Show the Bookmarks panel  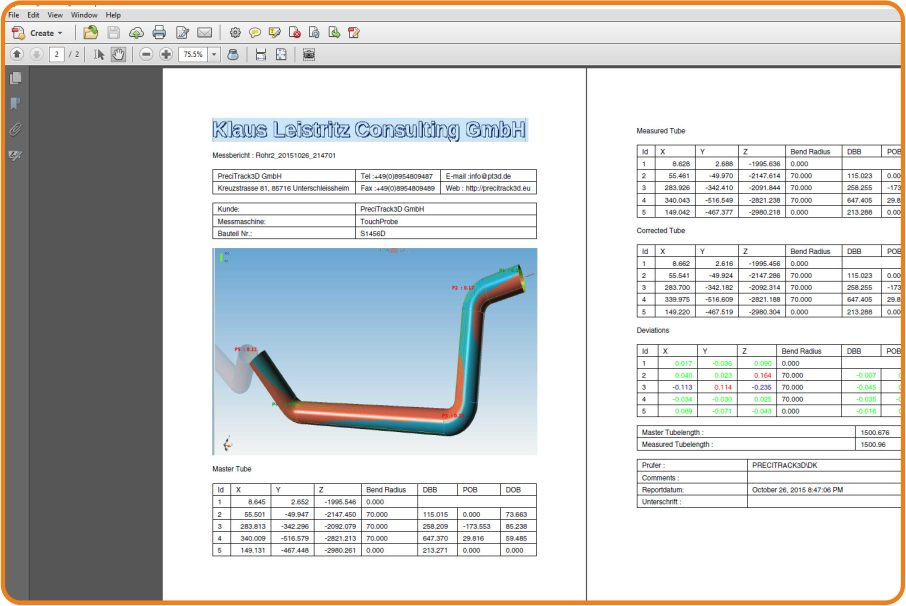click(x=15, y=103)
